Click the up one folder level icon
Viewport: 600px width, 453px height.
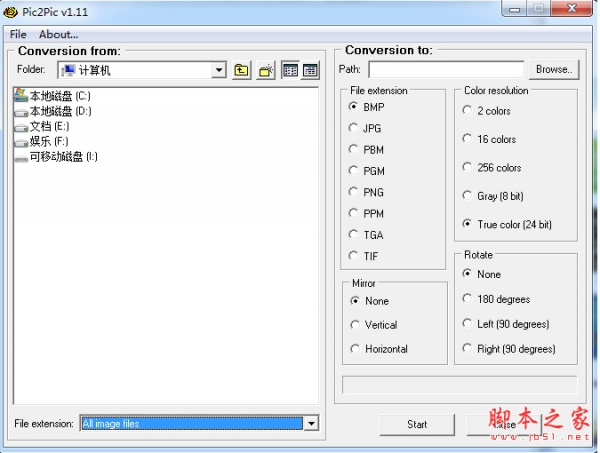point(241,70)
